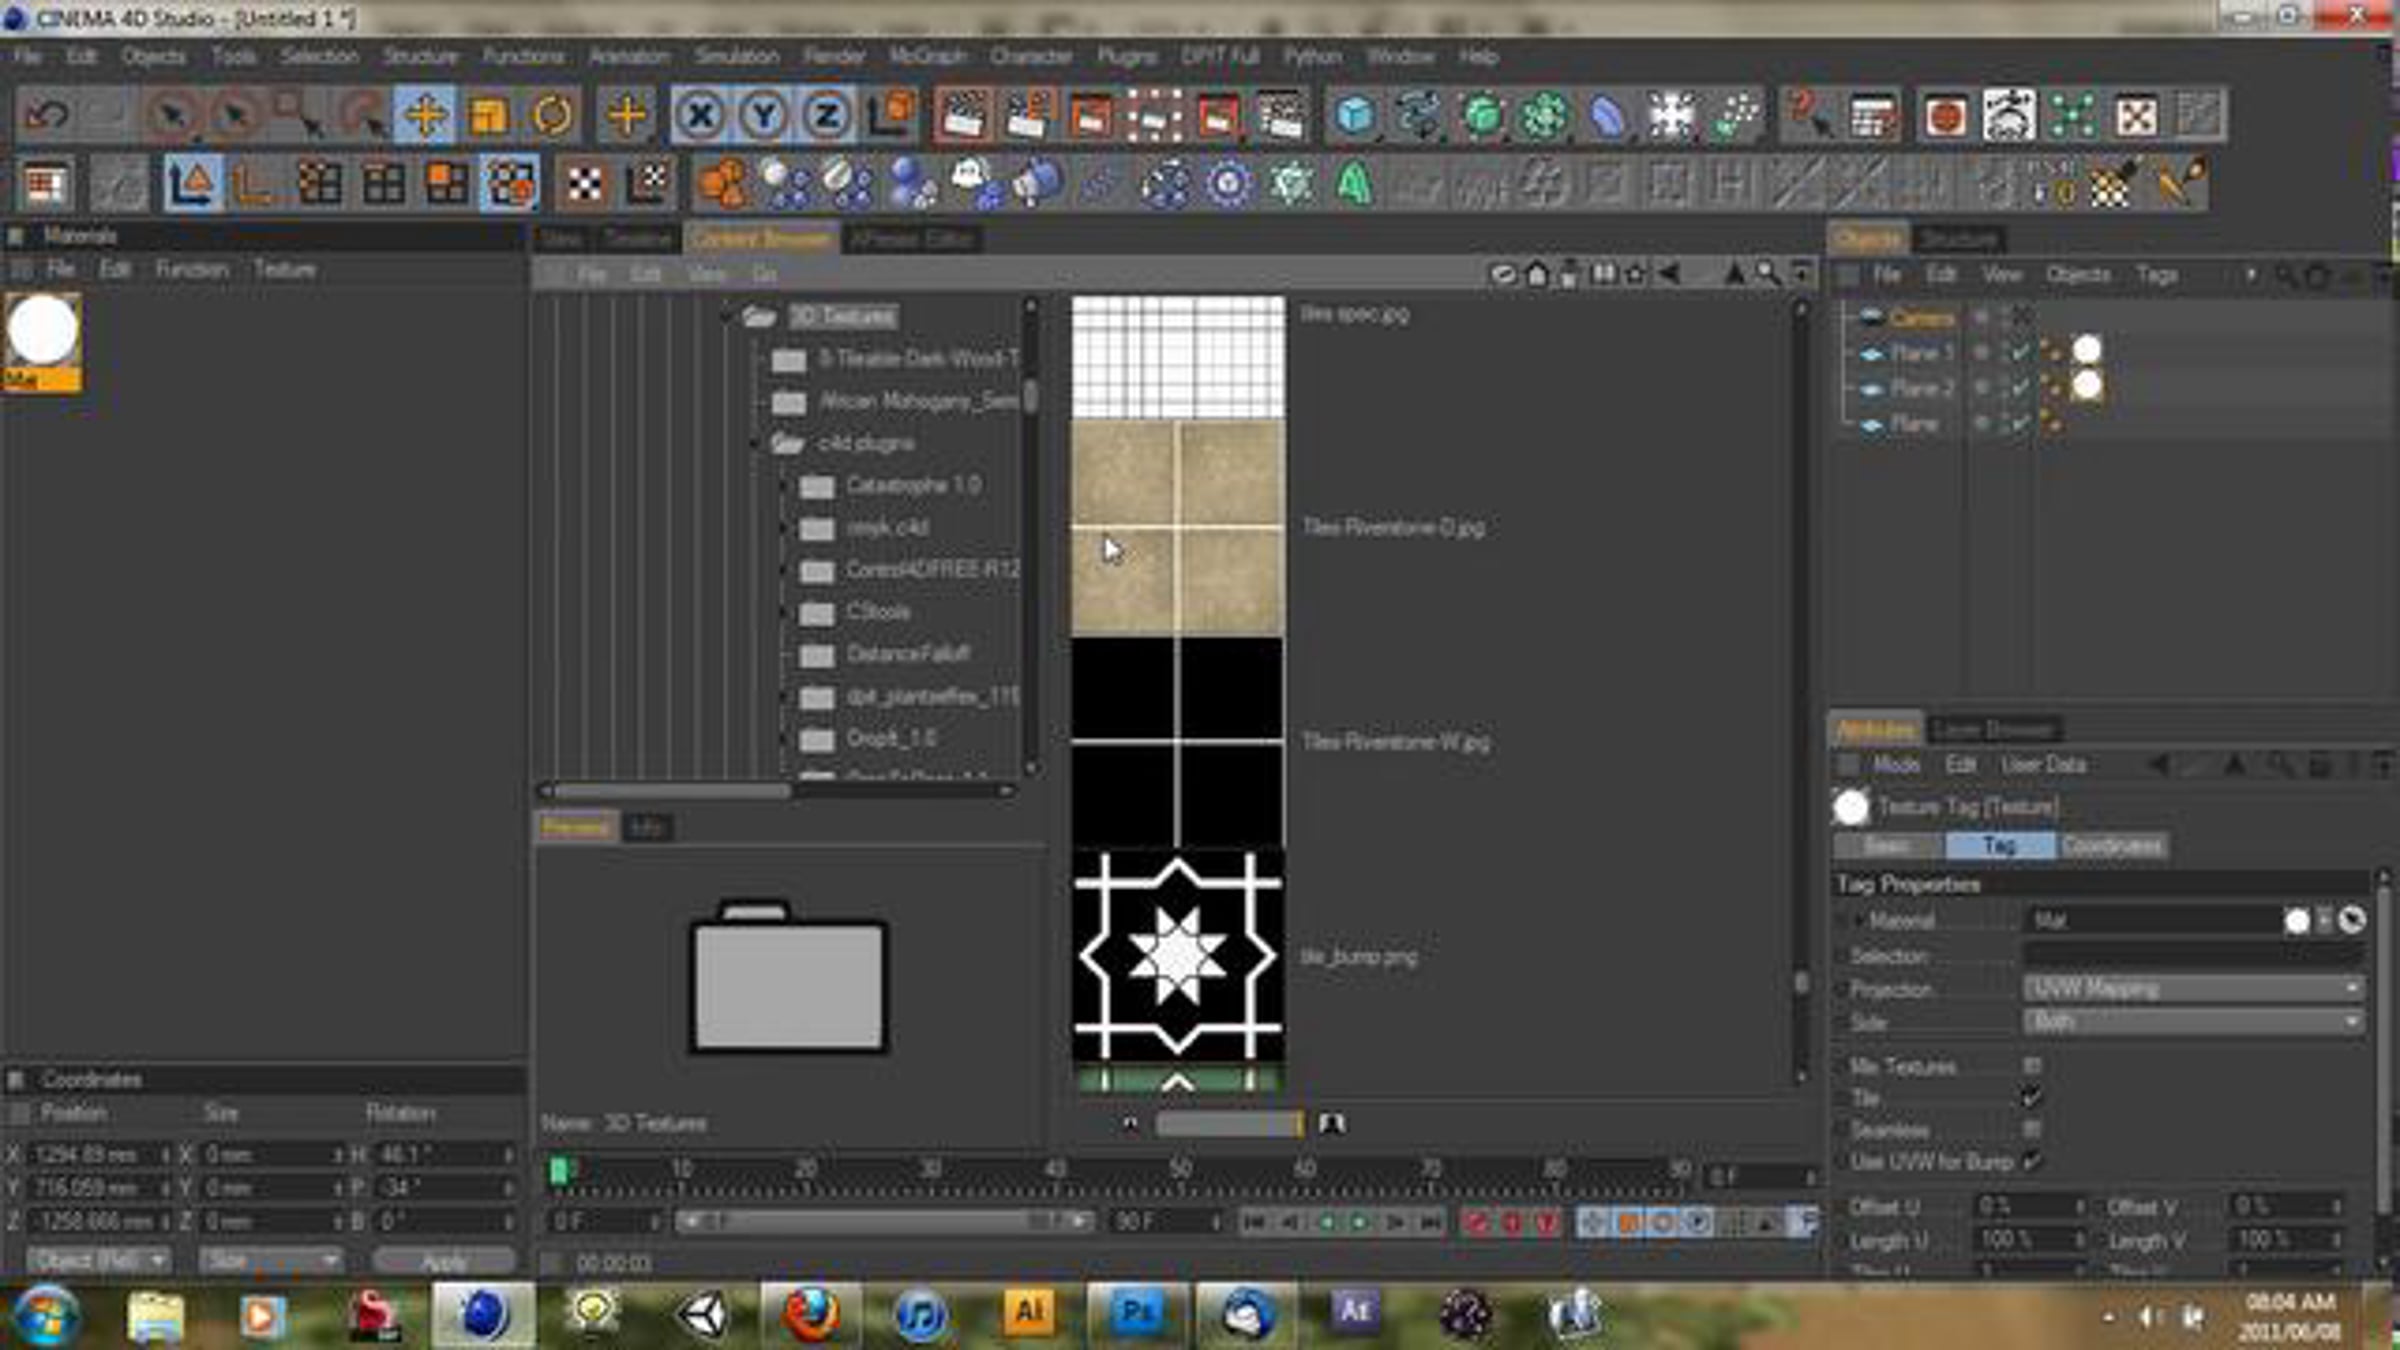Image resolution: width=2400 pixels, height=1350 pixels.
Task: Toggle the Z axis lock
Action: pyautogui.click(x=826, y=116)
